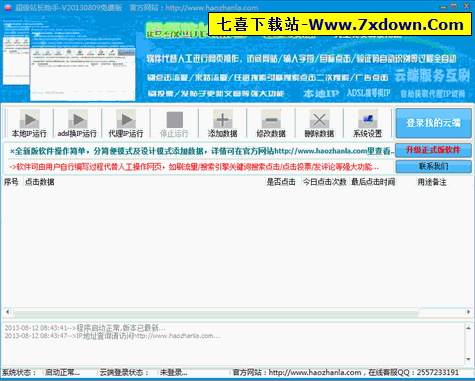The height and width of the screenshot is (381, 475).
Task: Click the horizontal scrollbar left arrow
Action: click(x=8, y=312)
